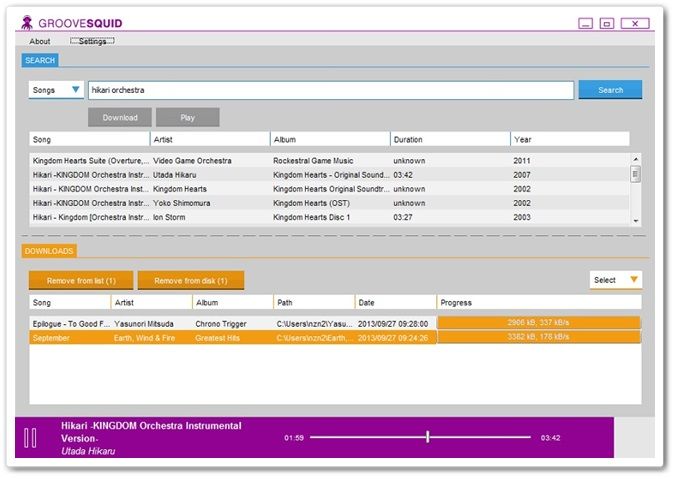Click the Rockestral Game Music album cell
Screen dimensions: 676x479
[313, 160]
